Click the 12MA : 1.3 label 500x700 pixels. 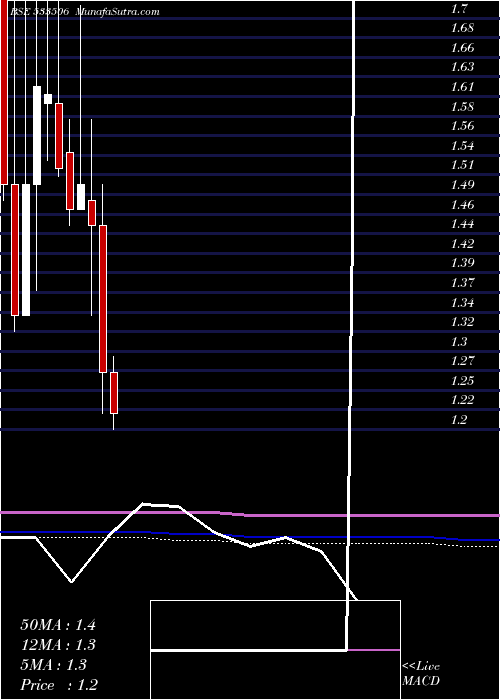(x=58, y=645)
